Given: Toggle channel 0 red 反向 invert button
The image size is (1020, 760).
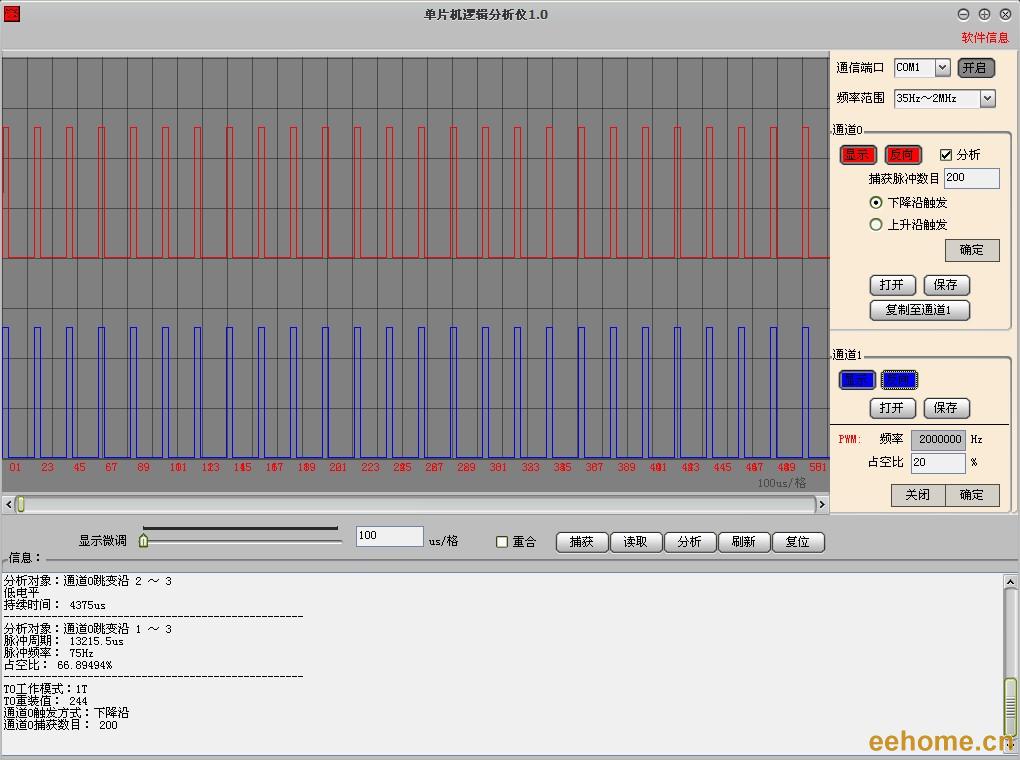Looking at the screenshot, I should pos(902,155).
